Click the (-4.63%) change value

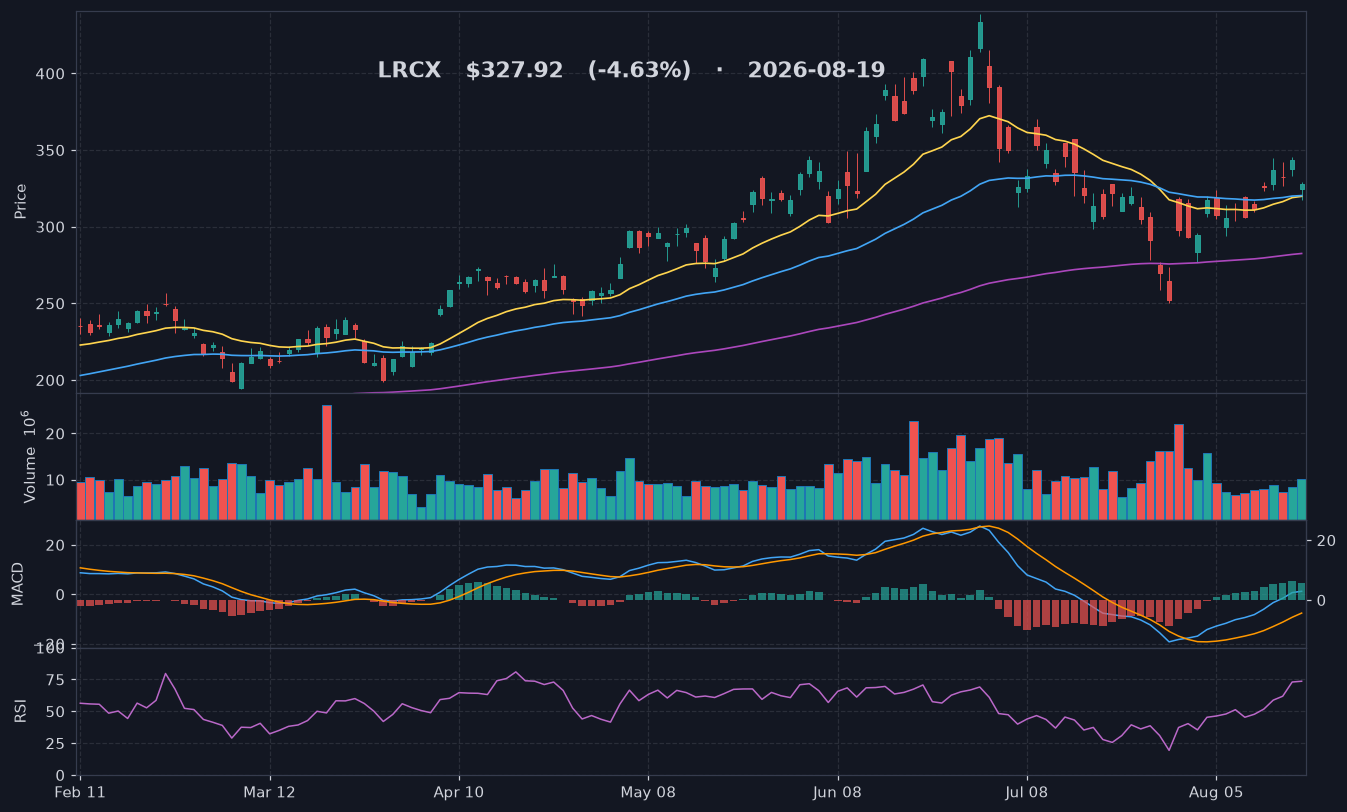(639, 71)
